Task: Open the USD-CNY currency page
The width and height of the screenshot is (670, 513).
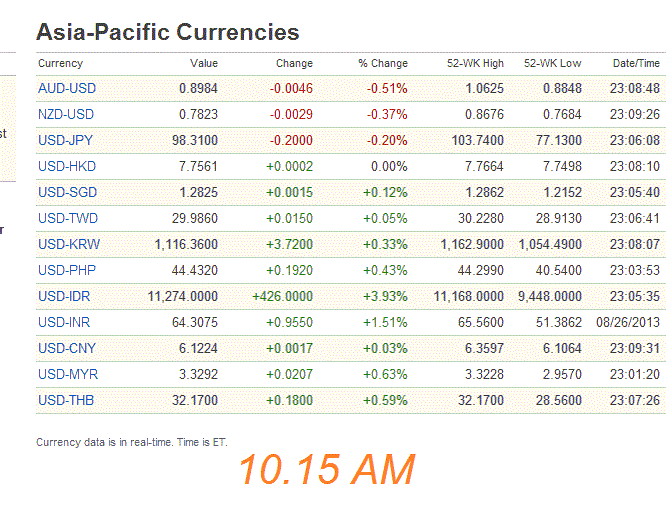Action: [x=67, y=348]
